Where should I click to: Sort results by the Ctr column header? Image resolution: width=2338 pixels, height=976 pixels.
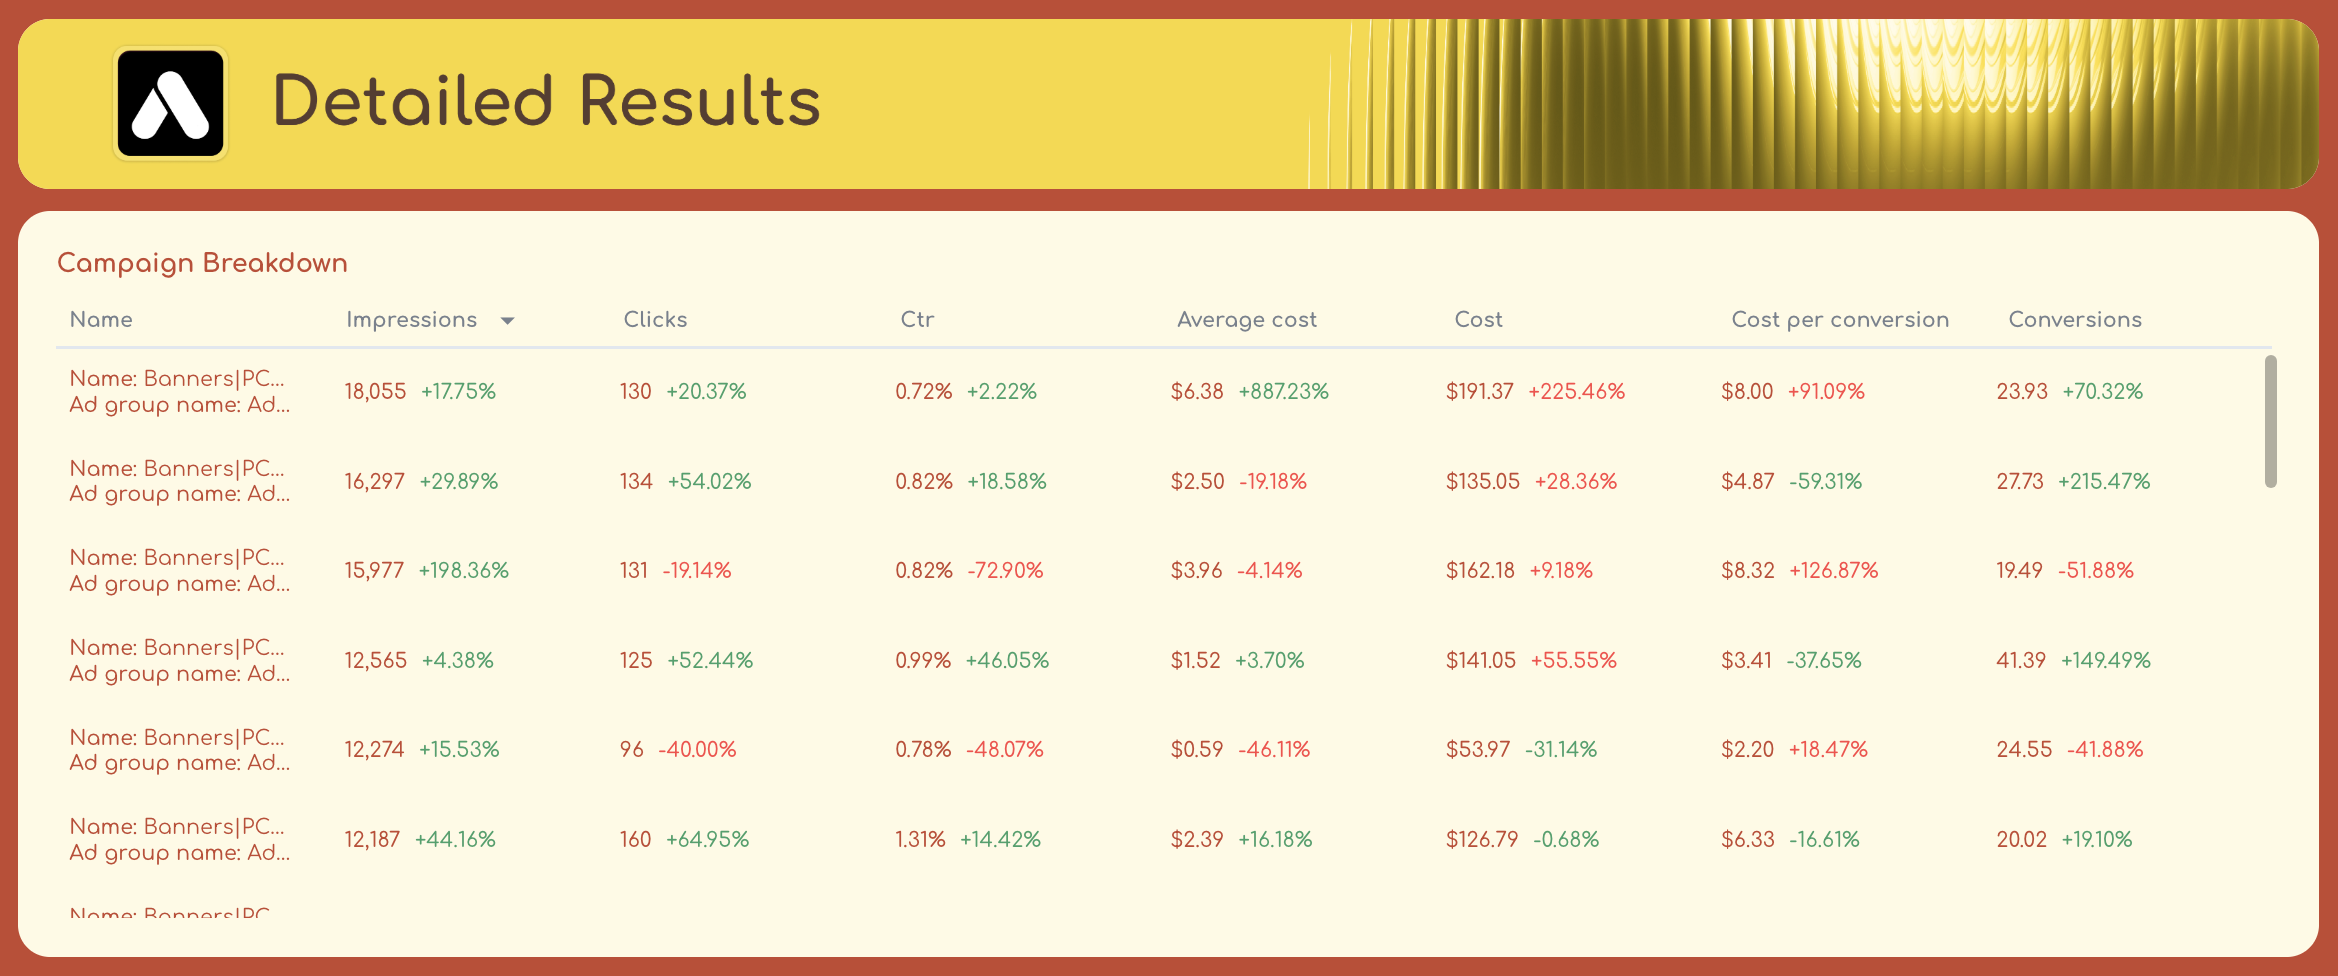(x=916, y=319)
